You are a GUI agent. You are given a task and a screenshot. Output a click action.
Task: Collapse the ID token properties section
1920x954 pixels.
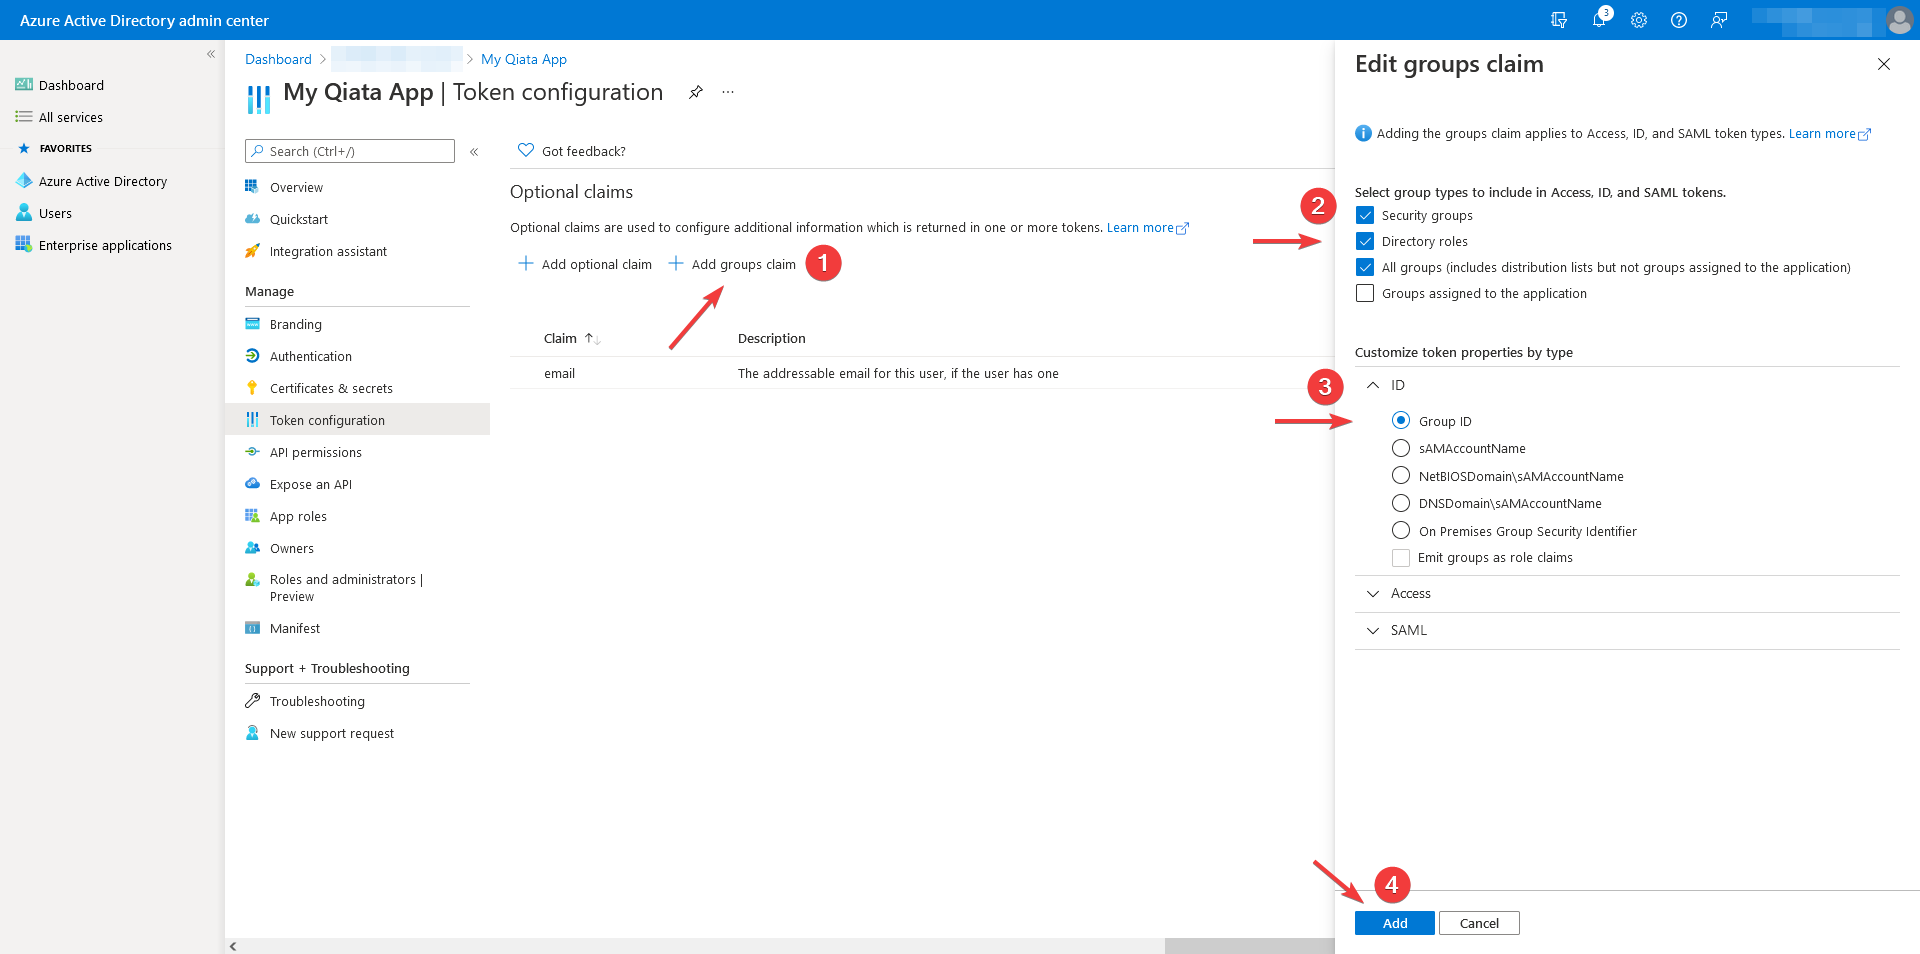pos(1374,384)
